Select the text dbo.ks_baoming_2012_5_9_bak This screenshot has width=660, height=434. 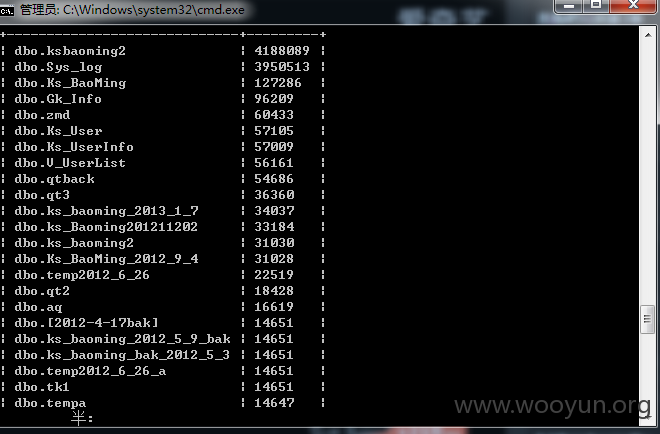pyautogui.click(x=122, y=339)
